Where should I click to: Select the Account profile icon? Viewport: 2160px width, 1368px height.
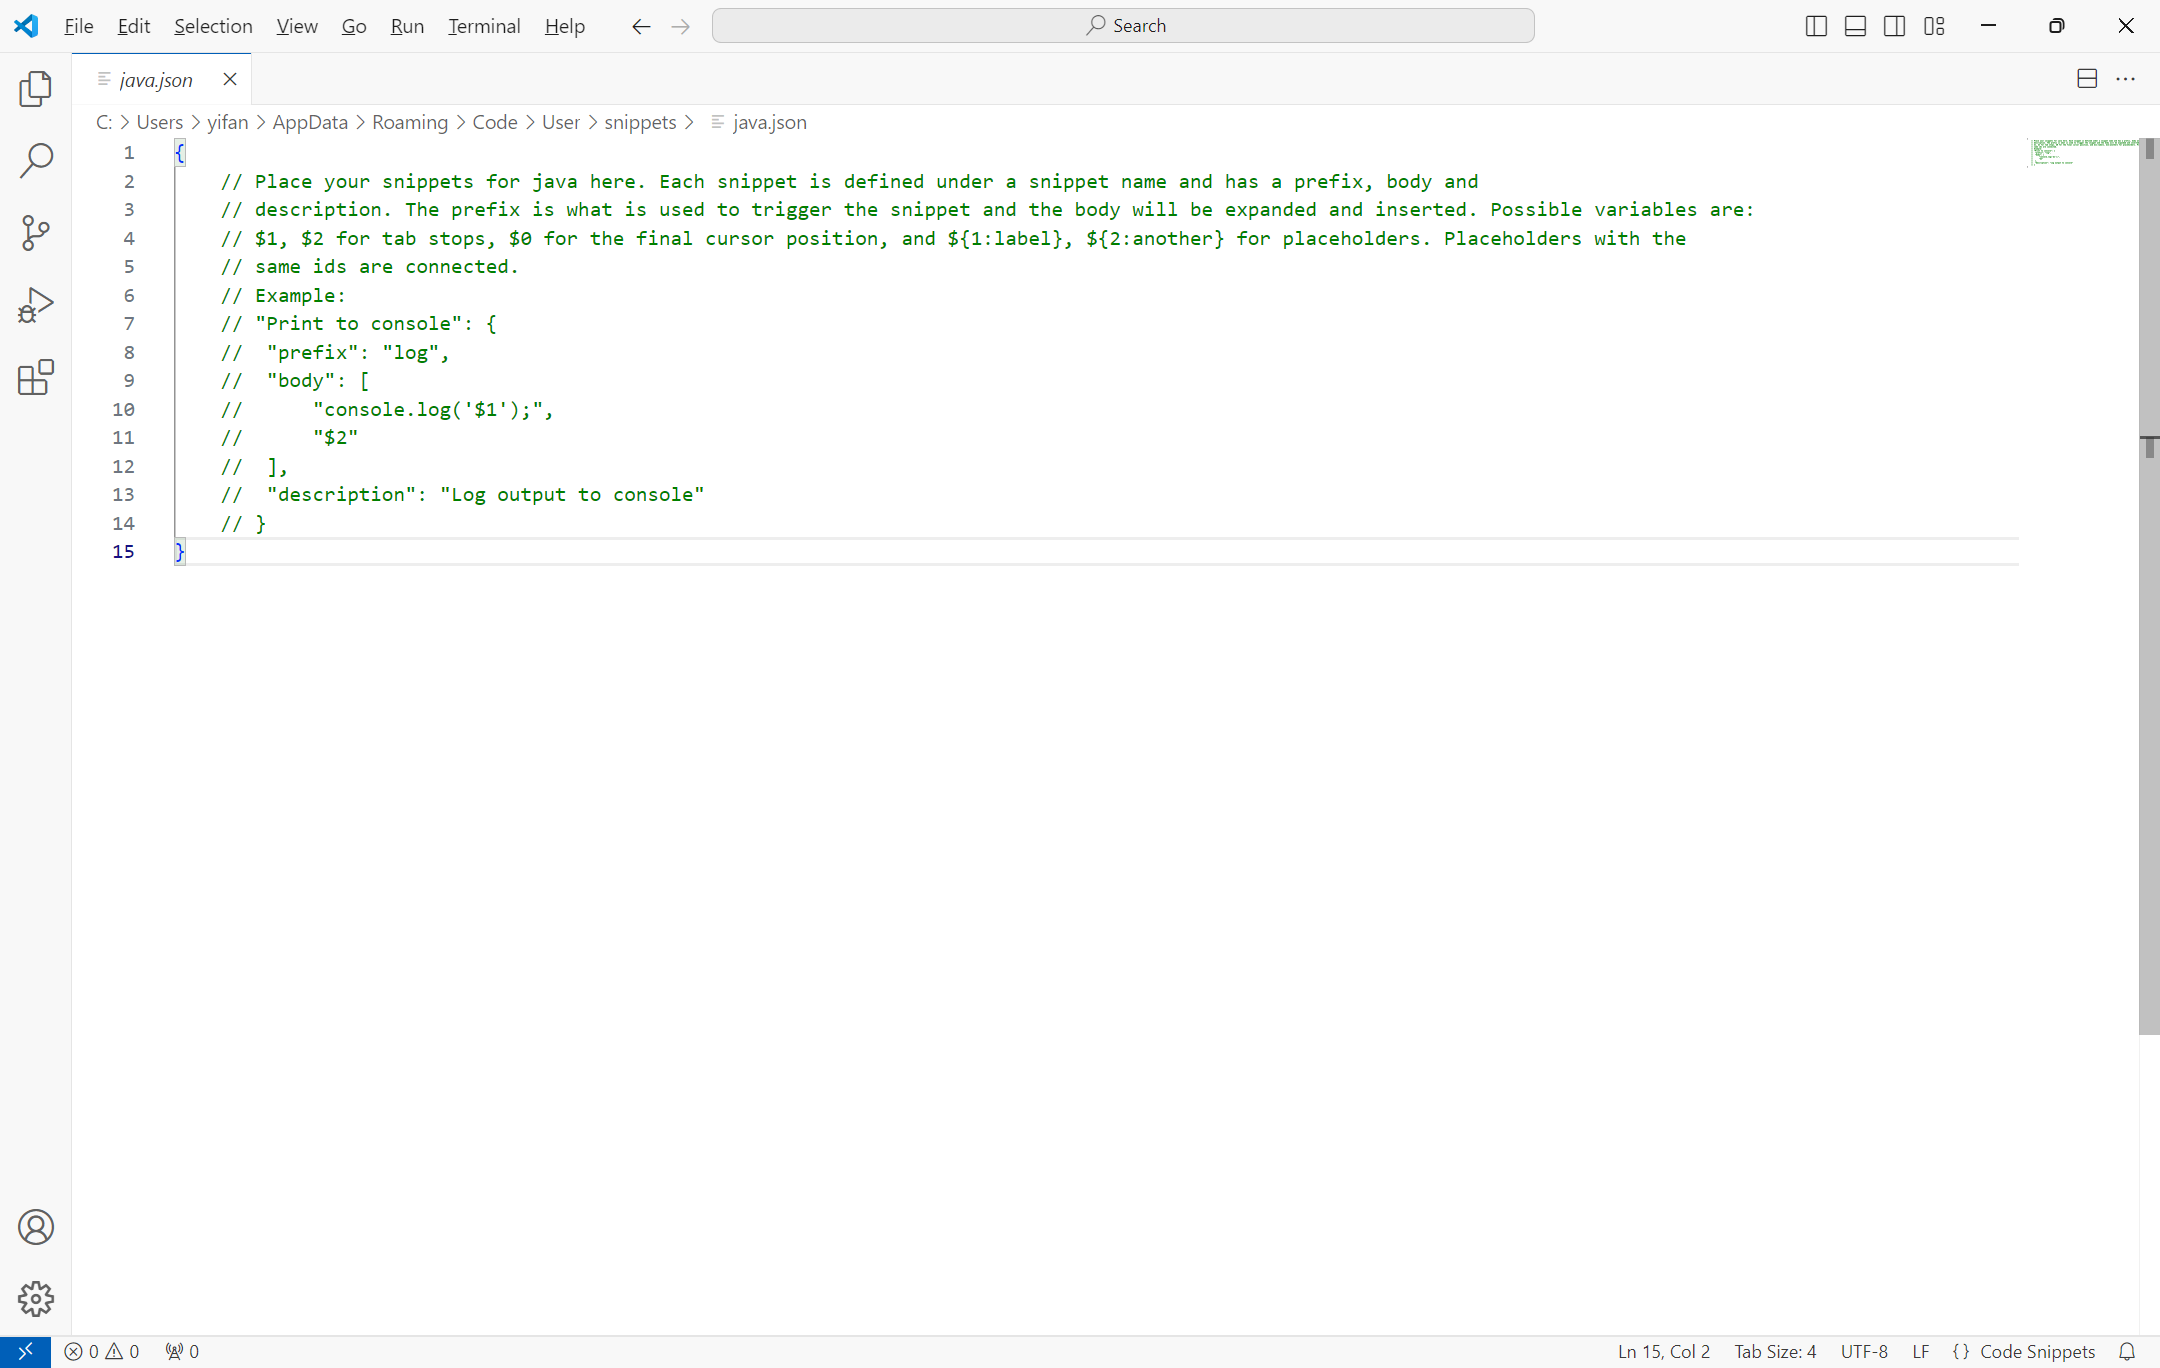[x=35, y=1226]
